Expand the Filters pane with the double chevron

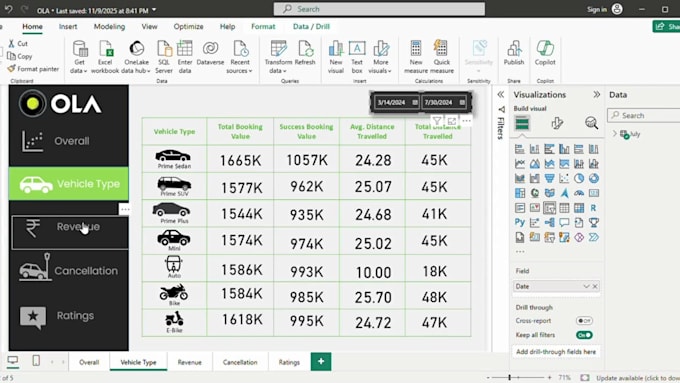[x=500, y=94]
